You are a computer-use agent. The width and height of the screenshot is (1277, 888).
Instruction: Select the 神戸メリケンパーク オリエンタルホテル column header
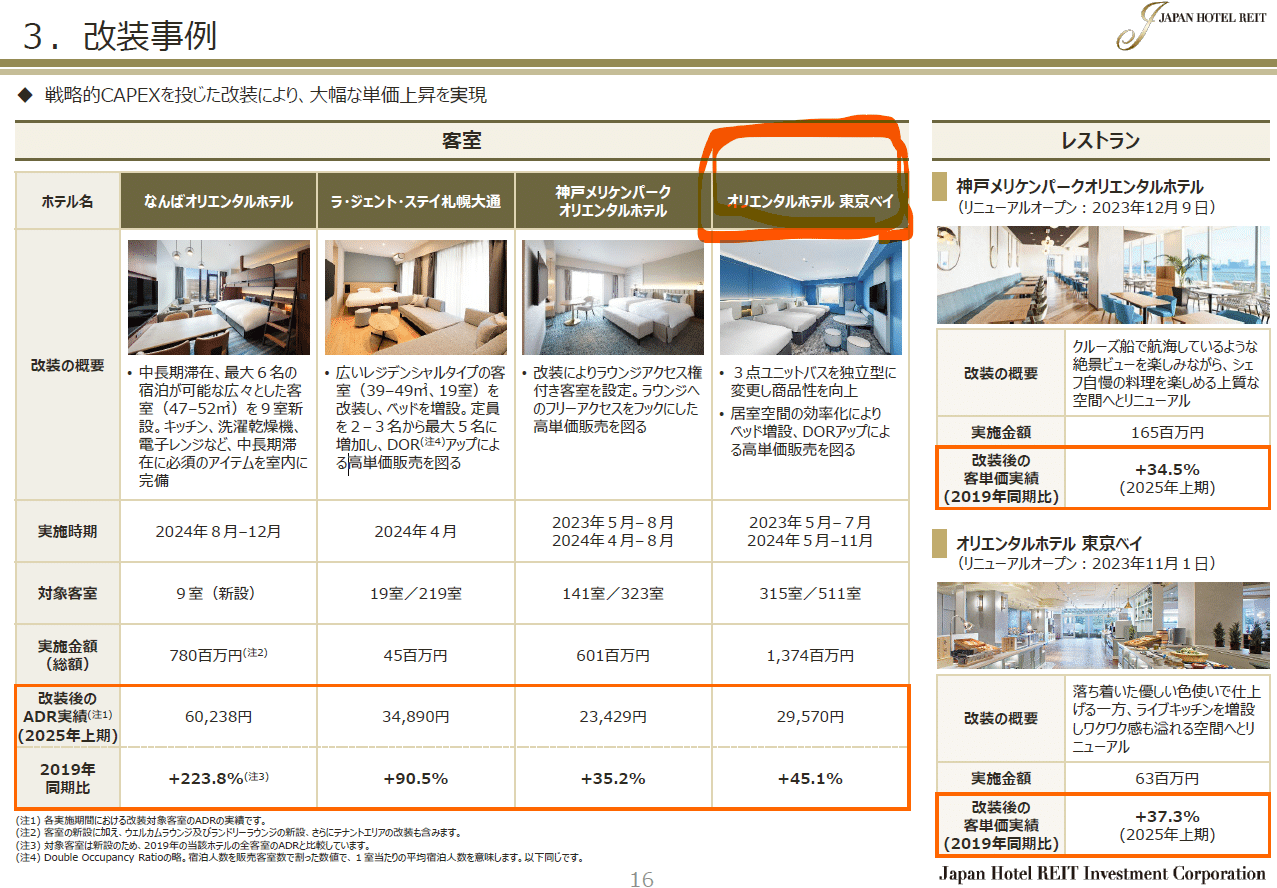(613, 202)
